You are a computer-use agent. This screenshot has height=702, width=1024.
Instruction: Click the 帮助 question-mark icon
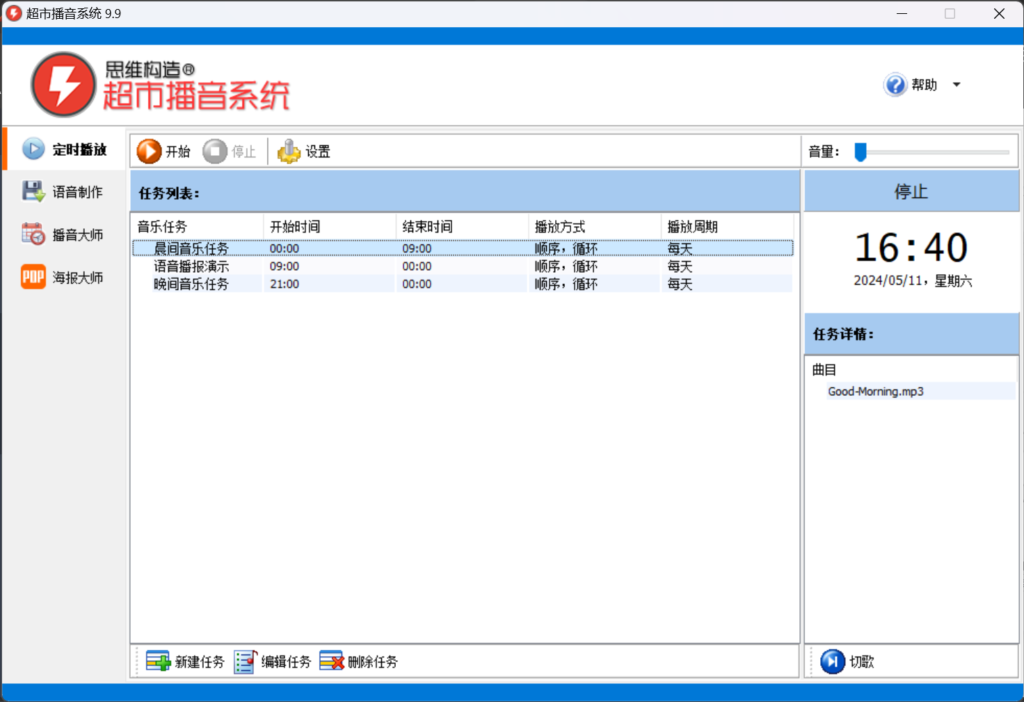click(x=895, y=84)
